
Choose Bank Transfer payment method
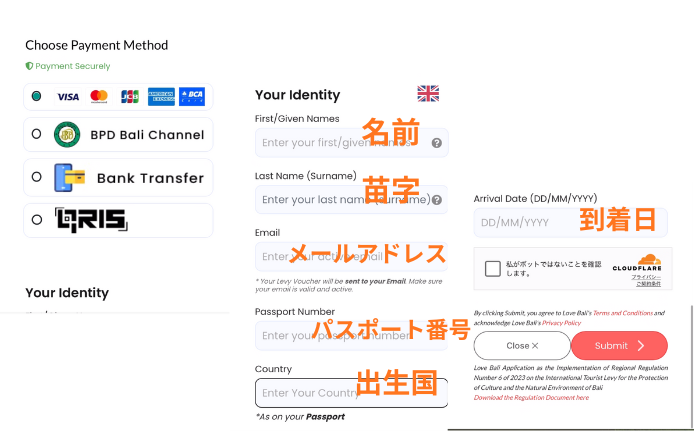[x=36, y=177]
